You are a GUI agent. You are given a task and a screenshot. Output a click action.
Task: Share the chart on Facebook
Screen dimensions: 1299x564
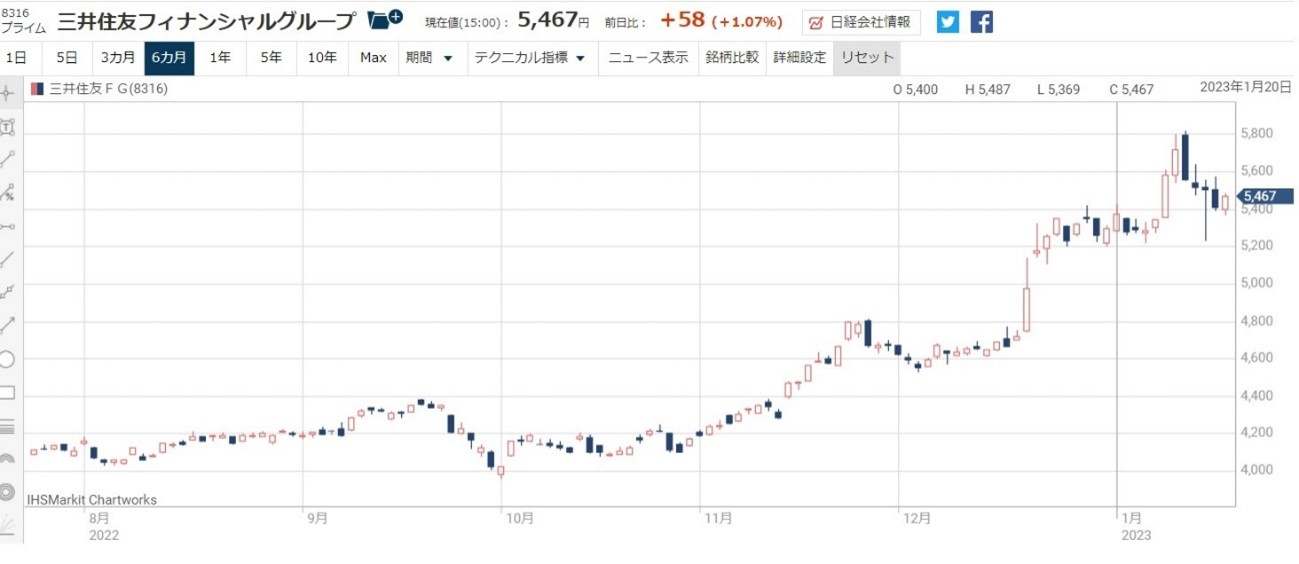(982, 22)
